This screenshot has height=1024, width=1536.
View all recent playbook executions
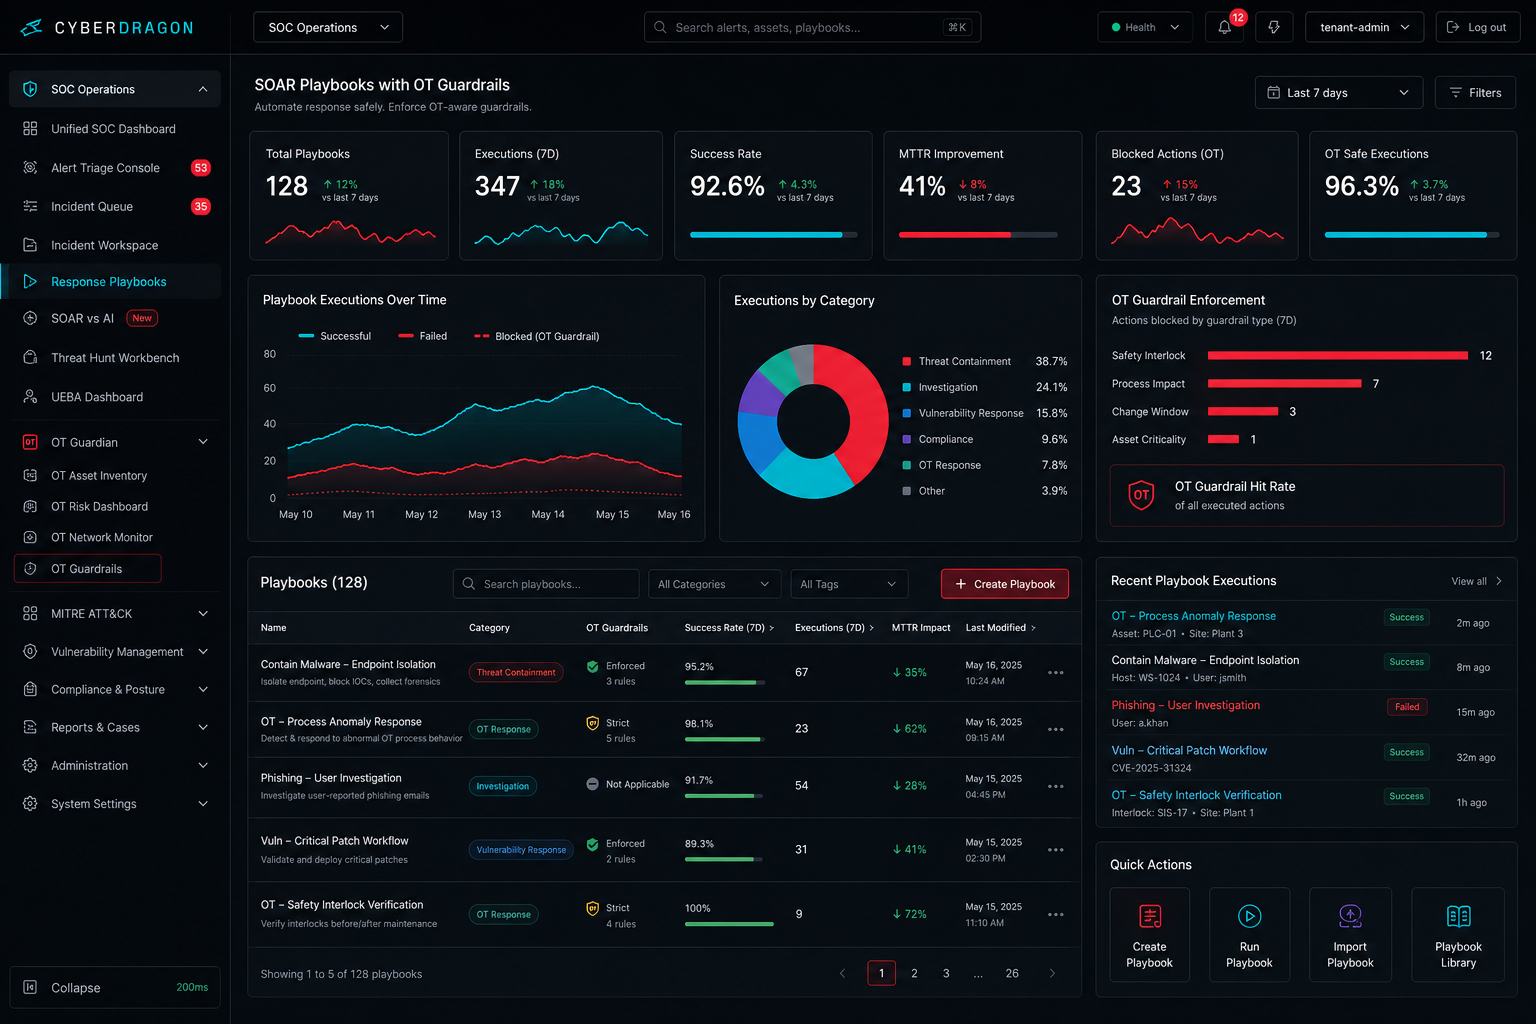point(1476,581)
